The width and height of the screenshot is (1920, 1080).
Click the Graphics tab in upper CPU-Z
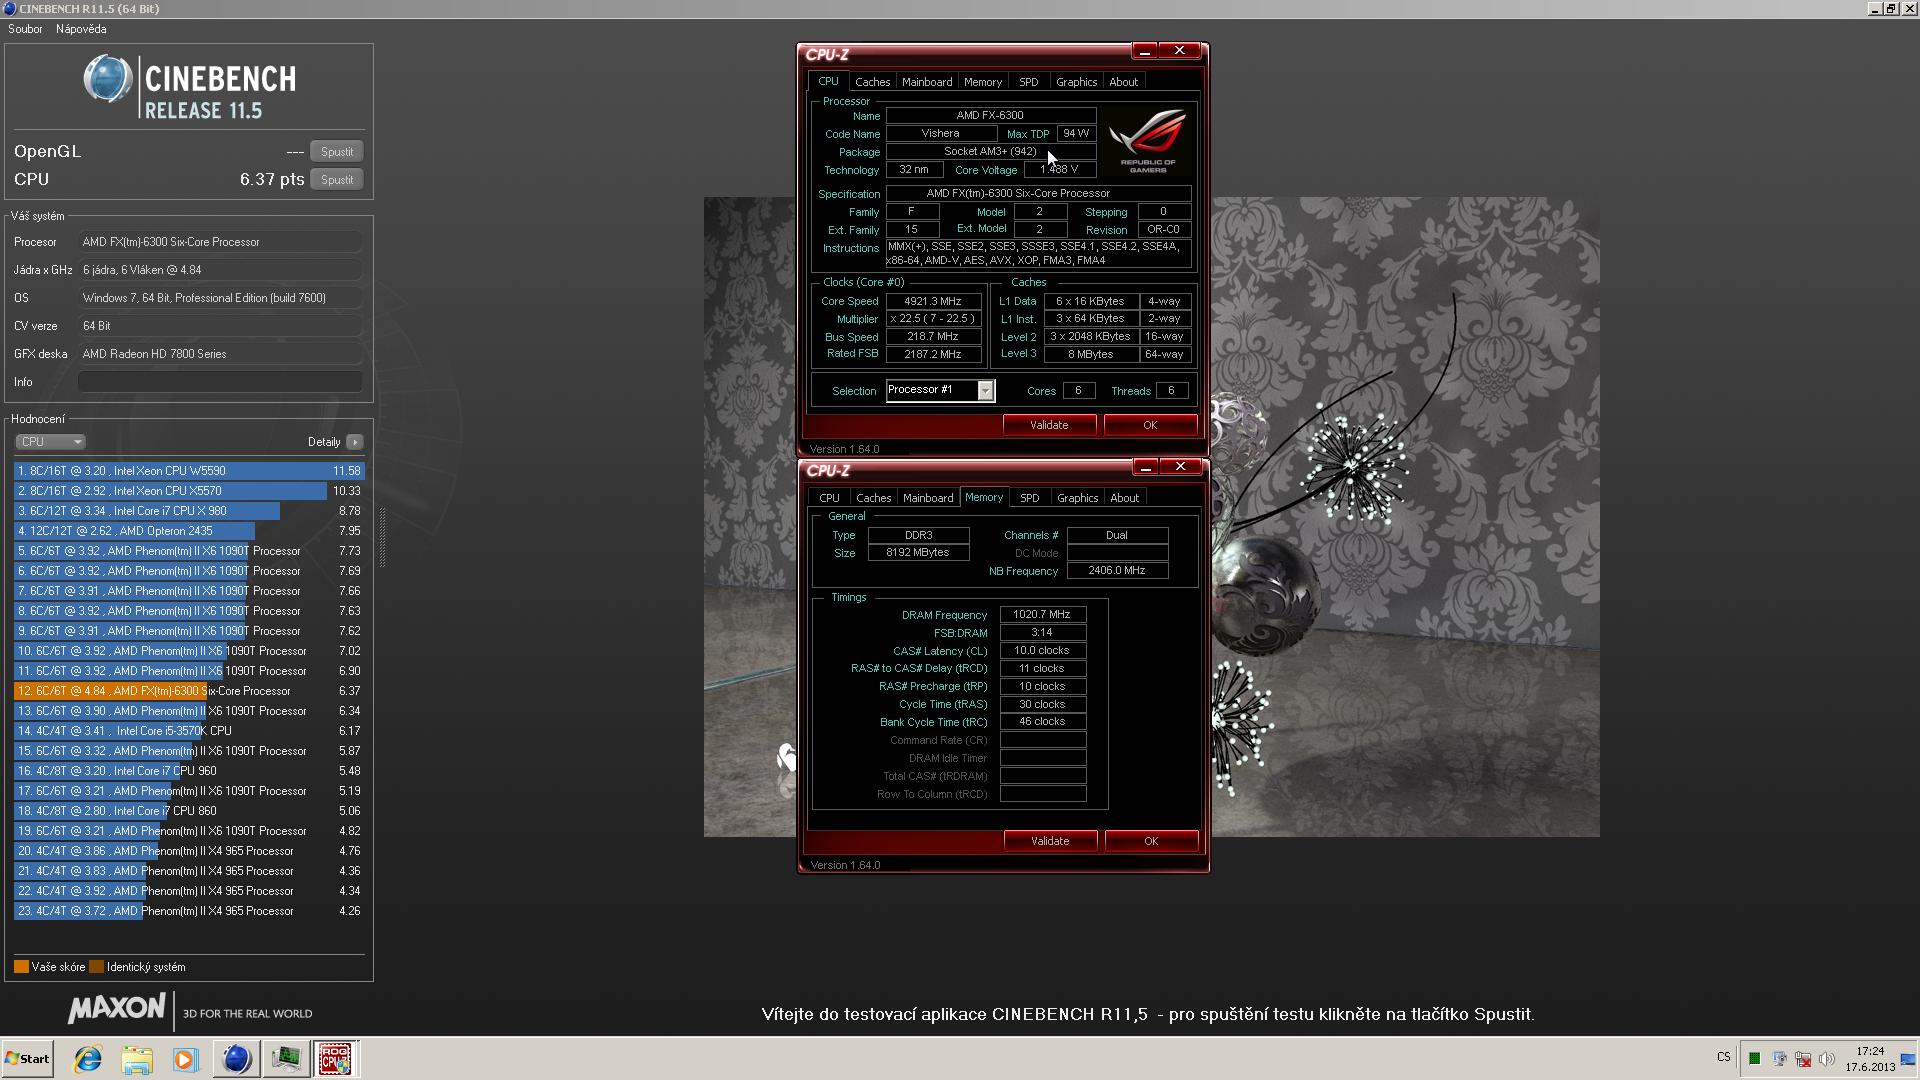pyautogui.click(x=1076, y=82)
